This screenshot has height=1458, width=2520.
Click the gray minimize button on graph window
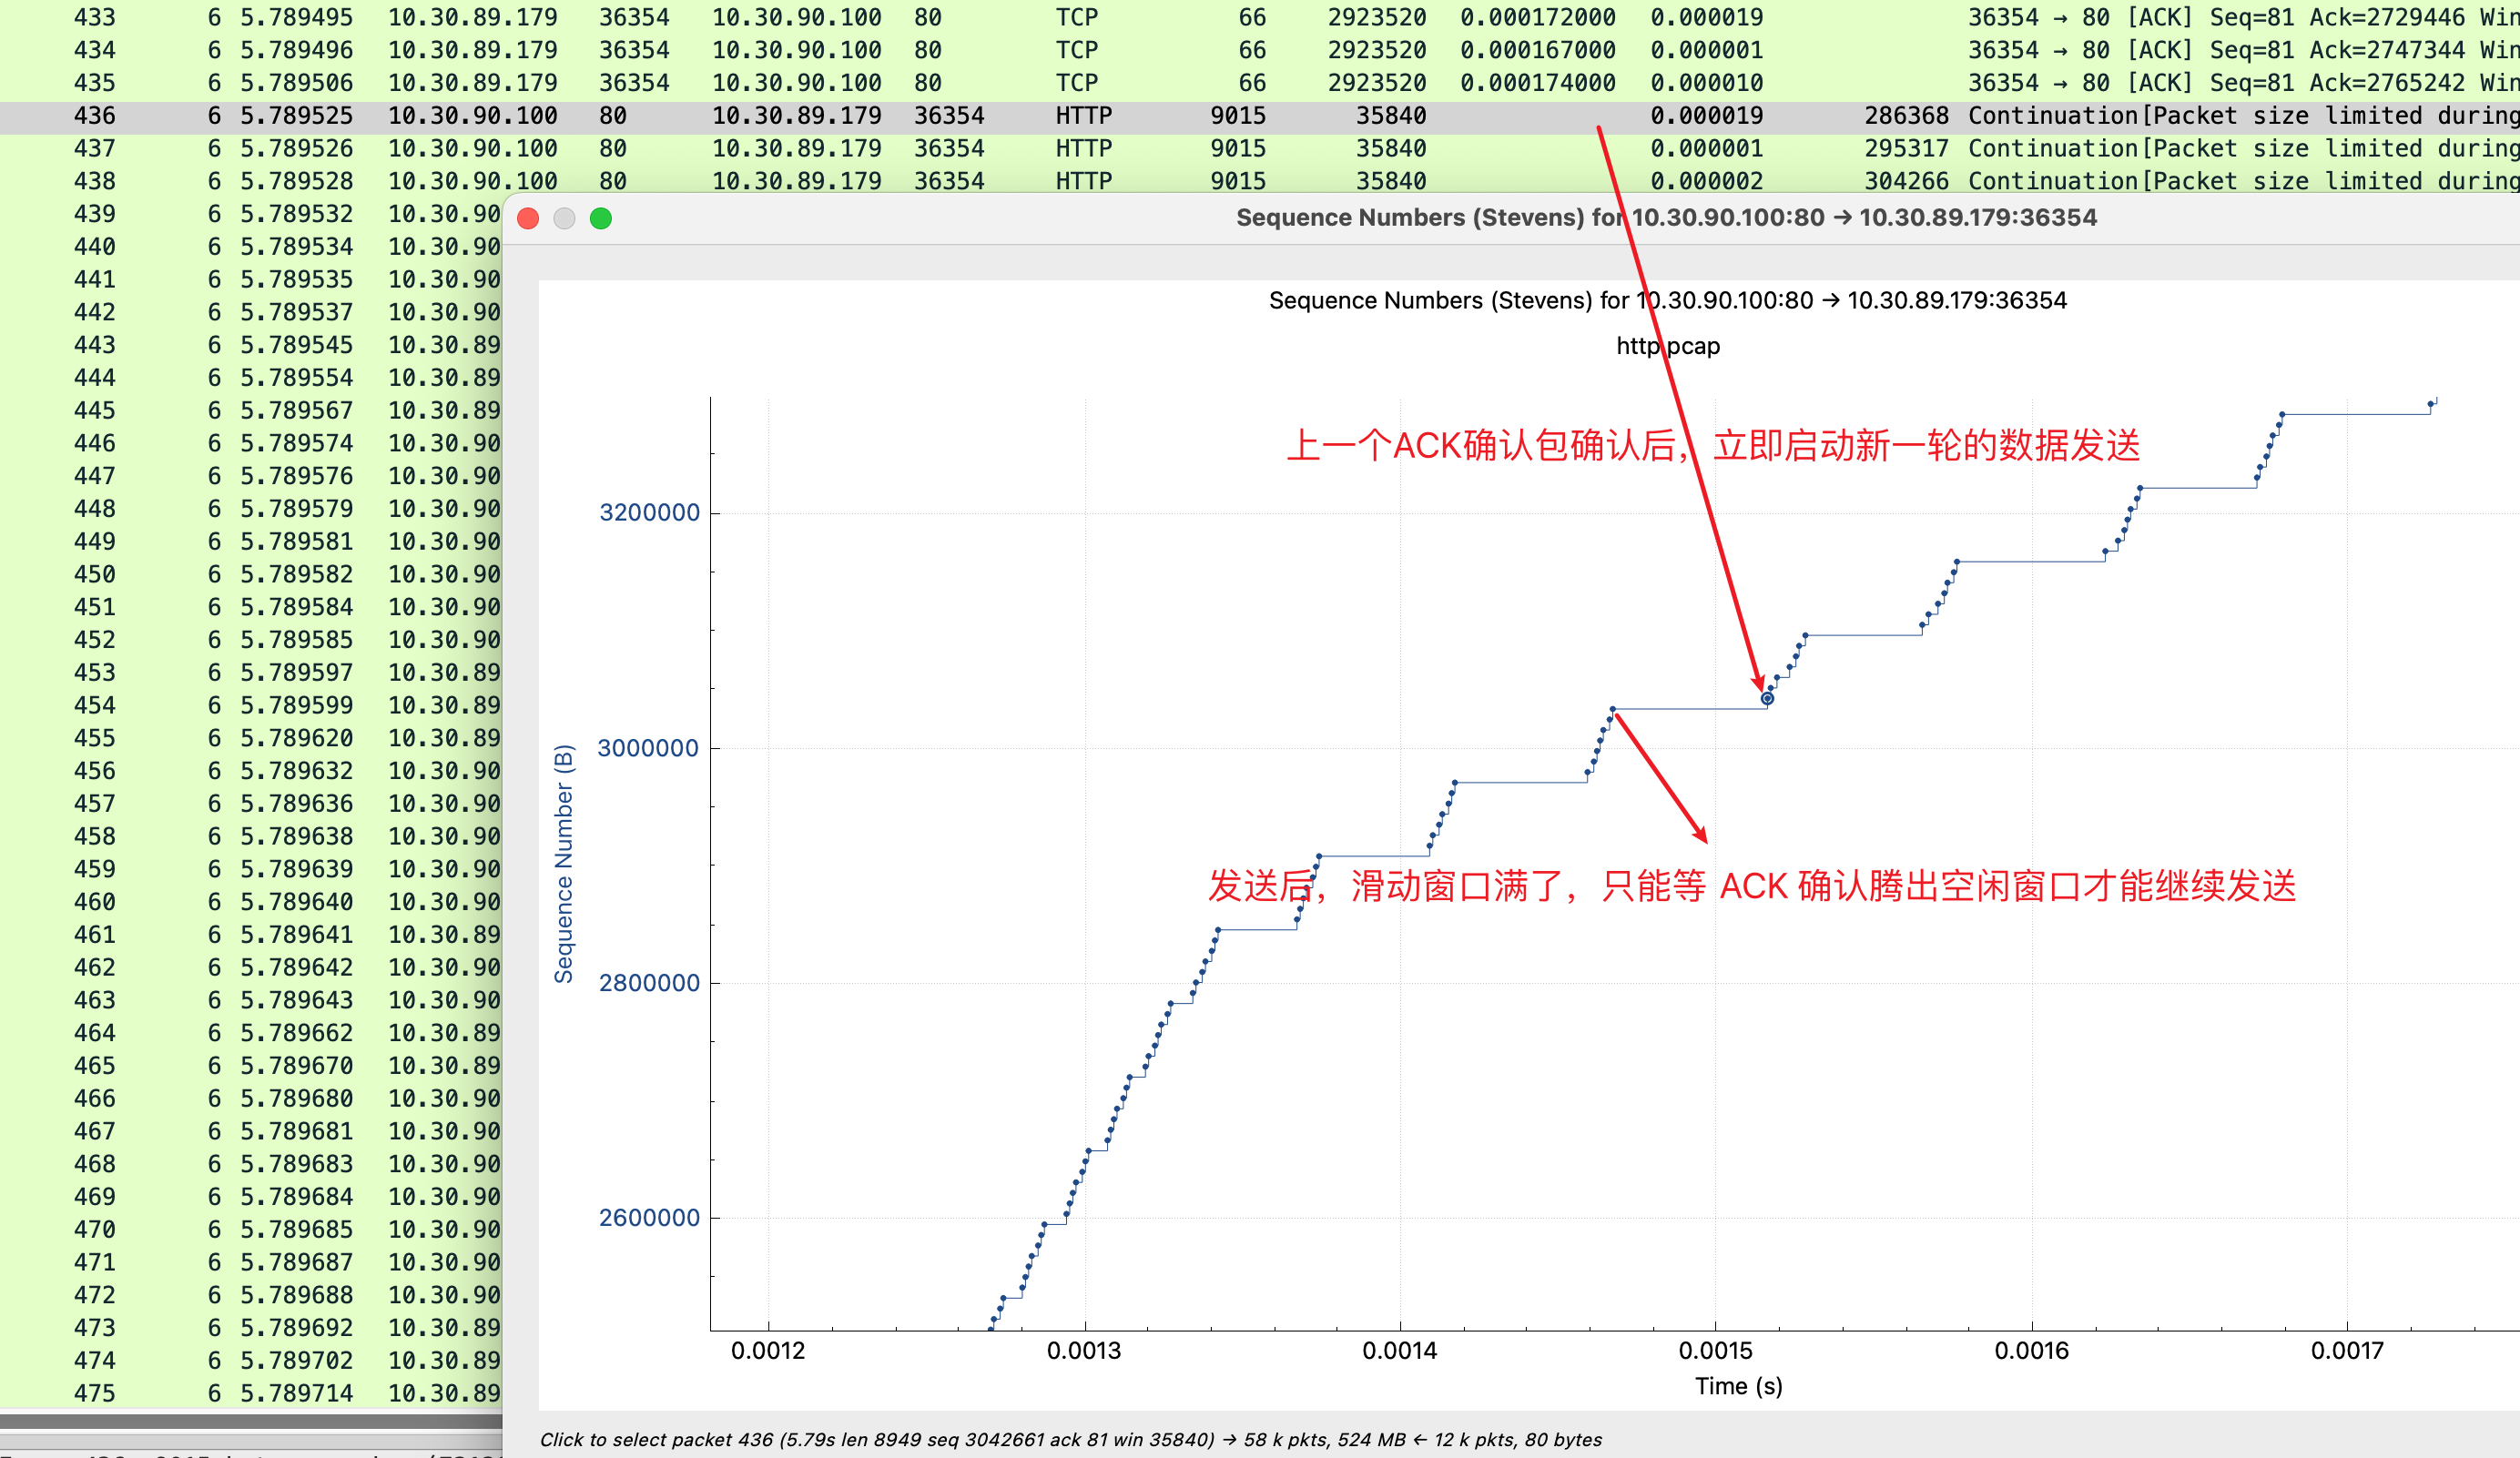pos(569,217)
